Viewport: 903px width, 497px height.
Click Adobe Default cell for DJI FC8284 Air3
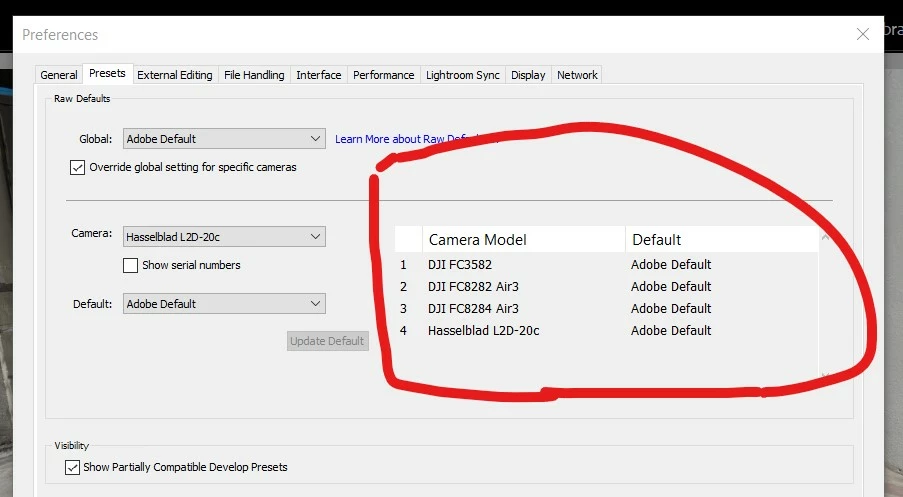[x=671, y=309]
